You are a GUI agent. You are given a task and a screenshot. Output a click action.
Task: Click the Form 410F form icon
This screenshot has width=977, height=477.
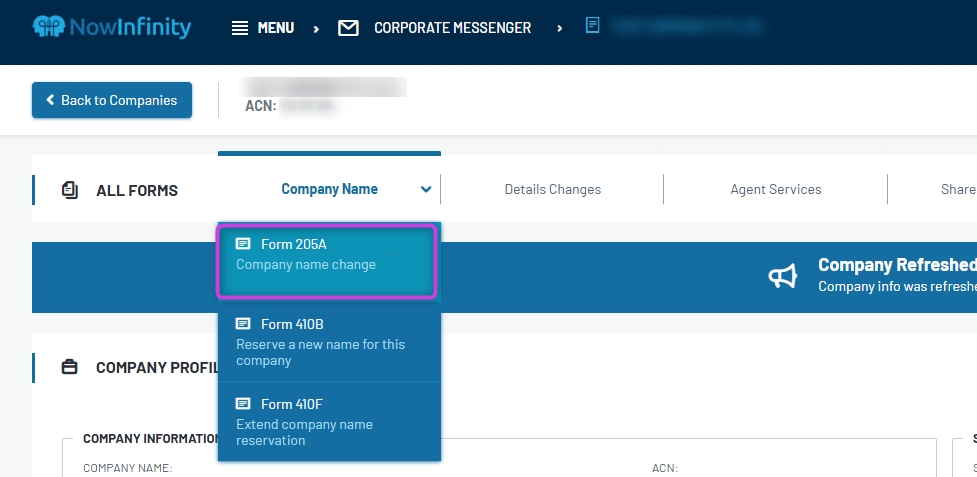(x=243, y=404)
